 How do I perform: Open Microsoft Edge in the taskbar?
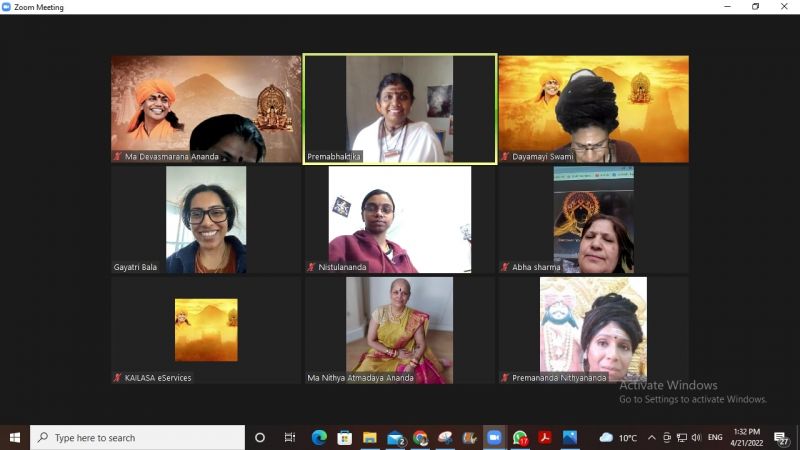tap(319, 438)
